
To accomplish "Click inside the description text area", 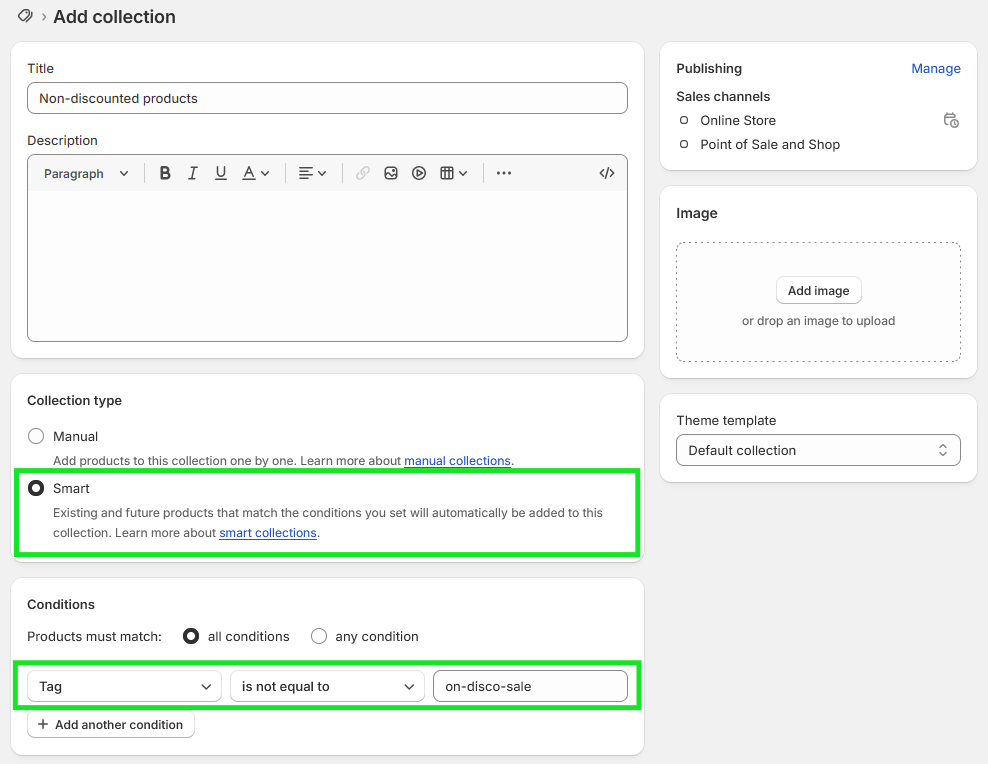I will 327,266.
